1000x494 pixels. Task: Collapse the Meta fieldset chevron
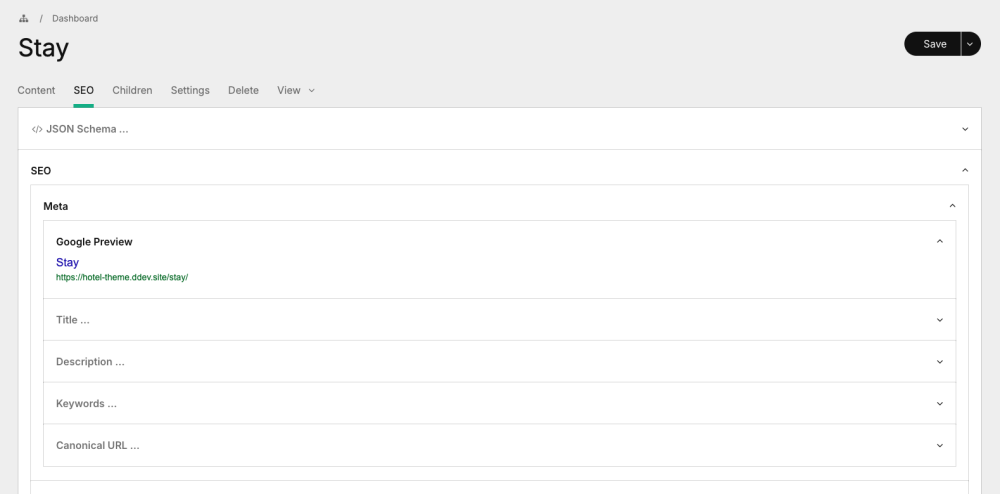[952, 206]
